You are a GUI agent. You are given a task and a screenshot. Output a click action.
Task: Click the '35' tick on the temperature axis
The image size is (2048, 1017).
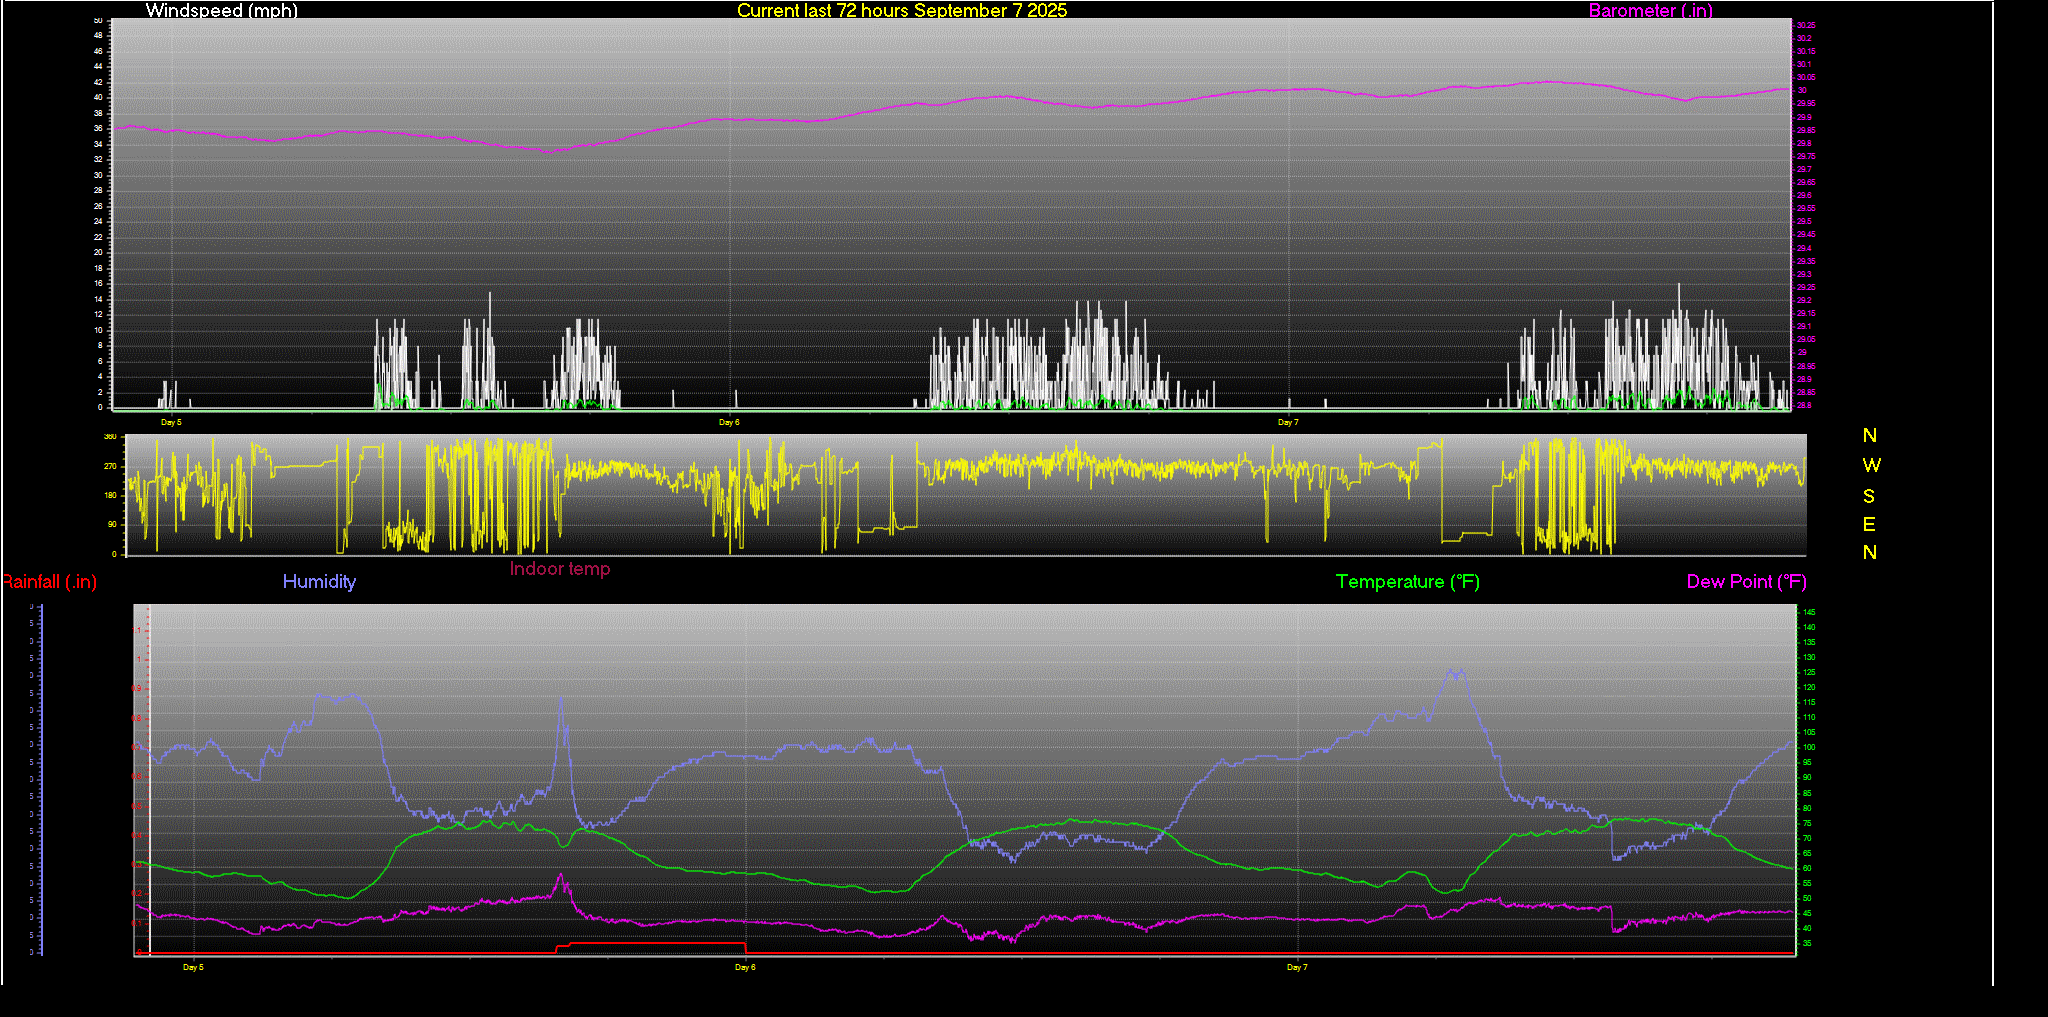1808,943
